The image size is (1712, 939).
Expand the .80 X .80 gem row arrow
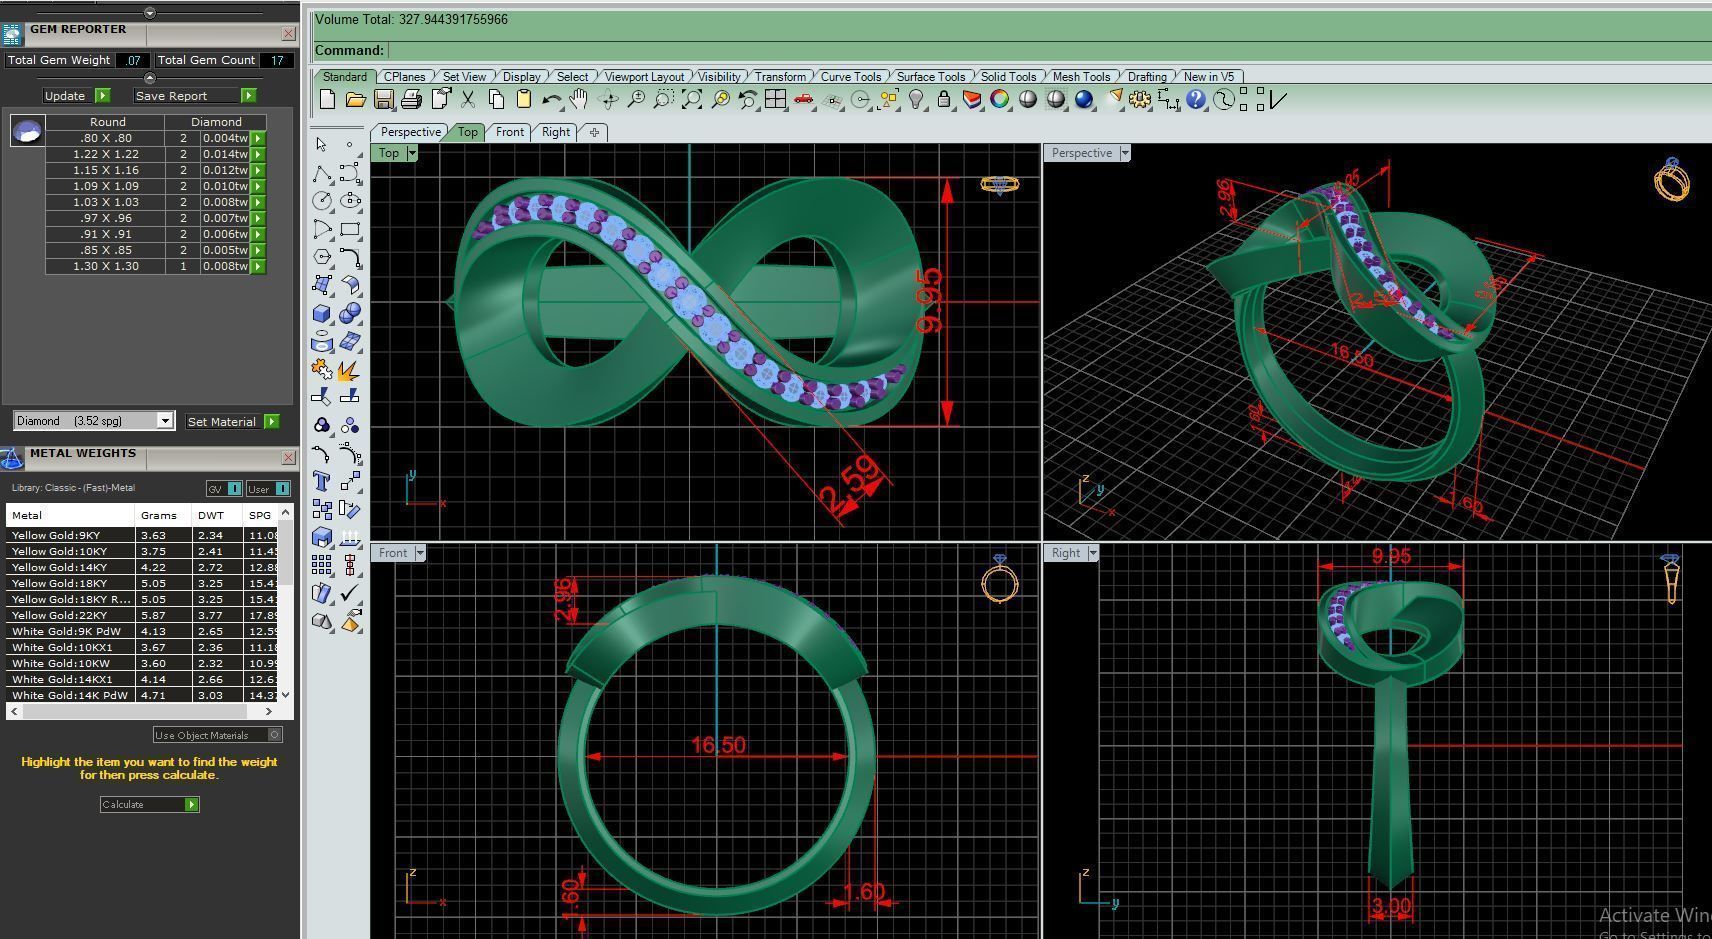(258, 138)
